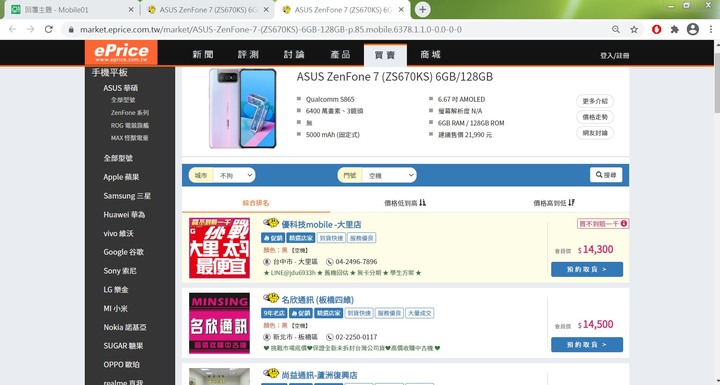
Task: Open the 商城 navigation menu
Action: click(430, 55)
